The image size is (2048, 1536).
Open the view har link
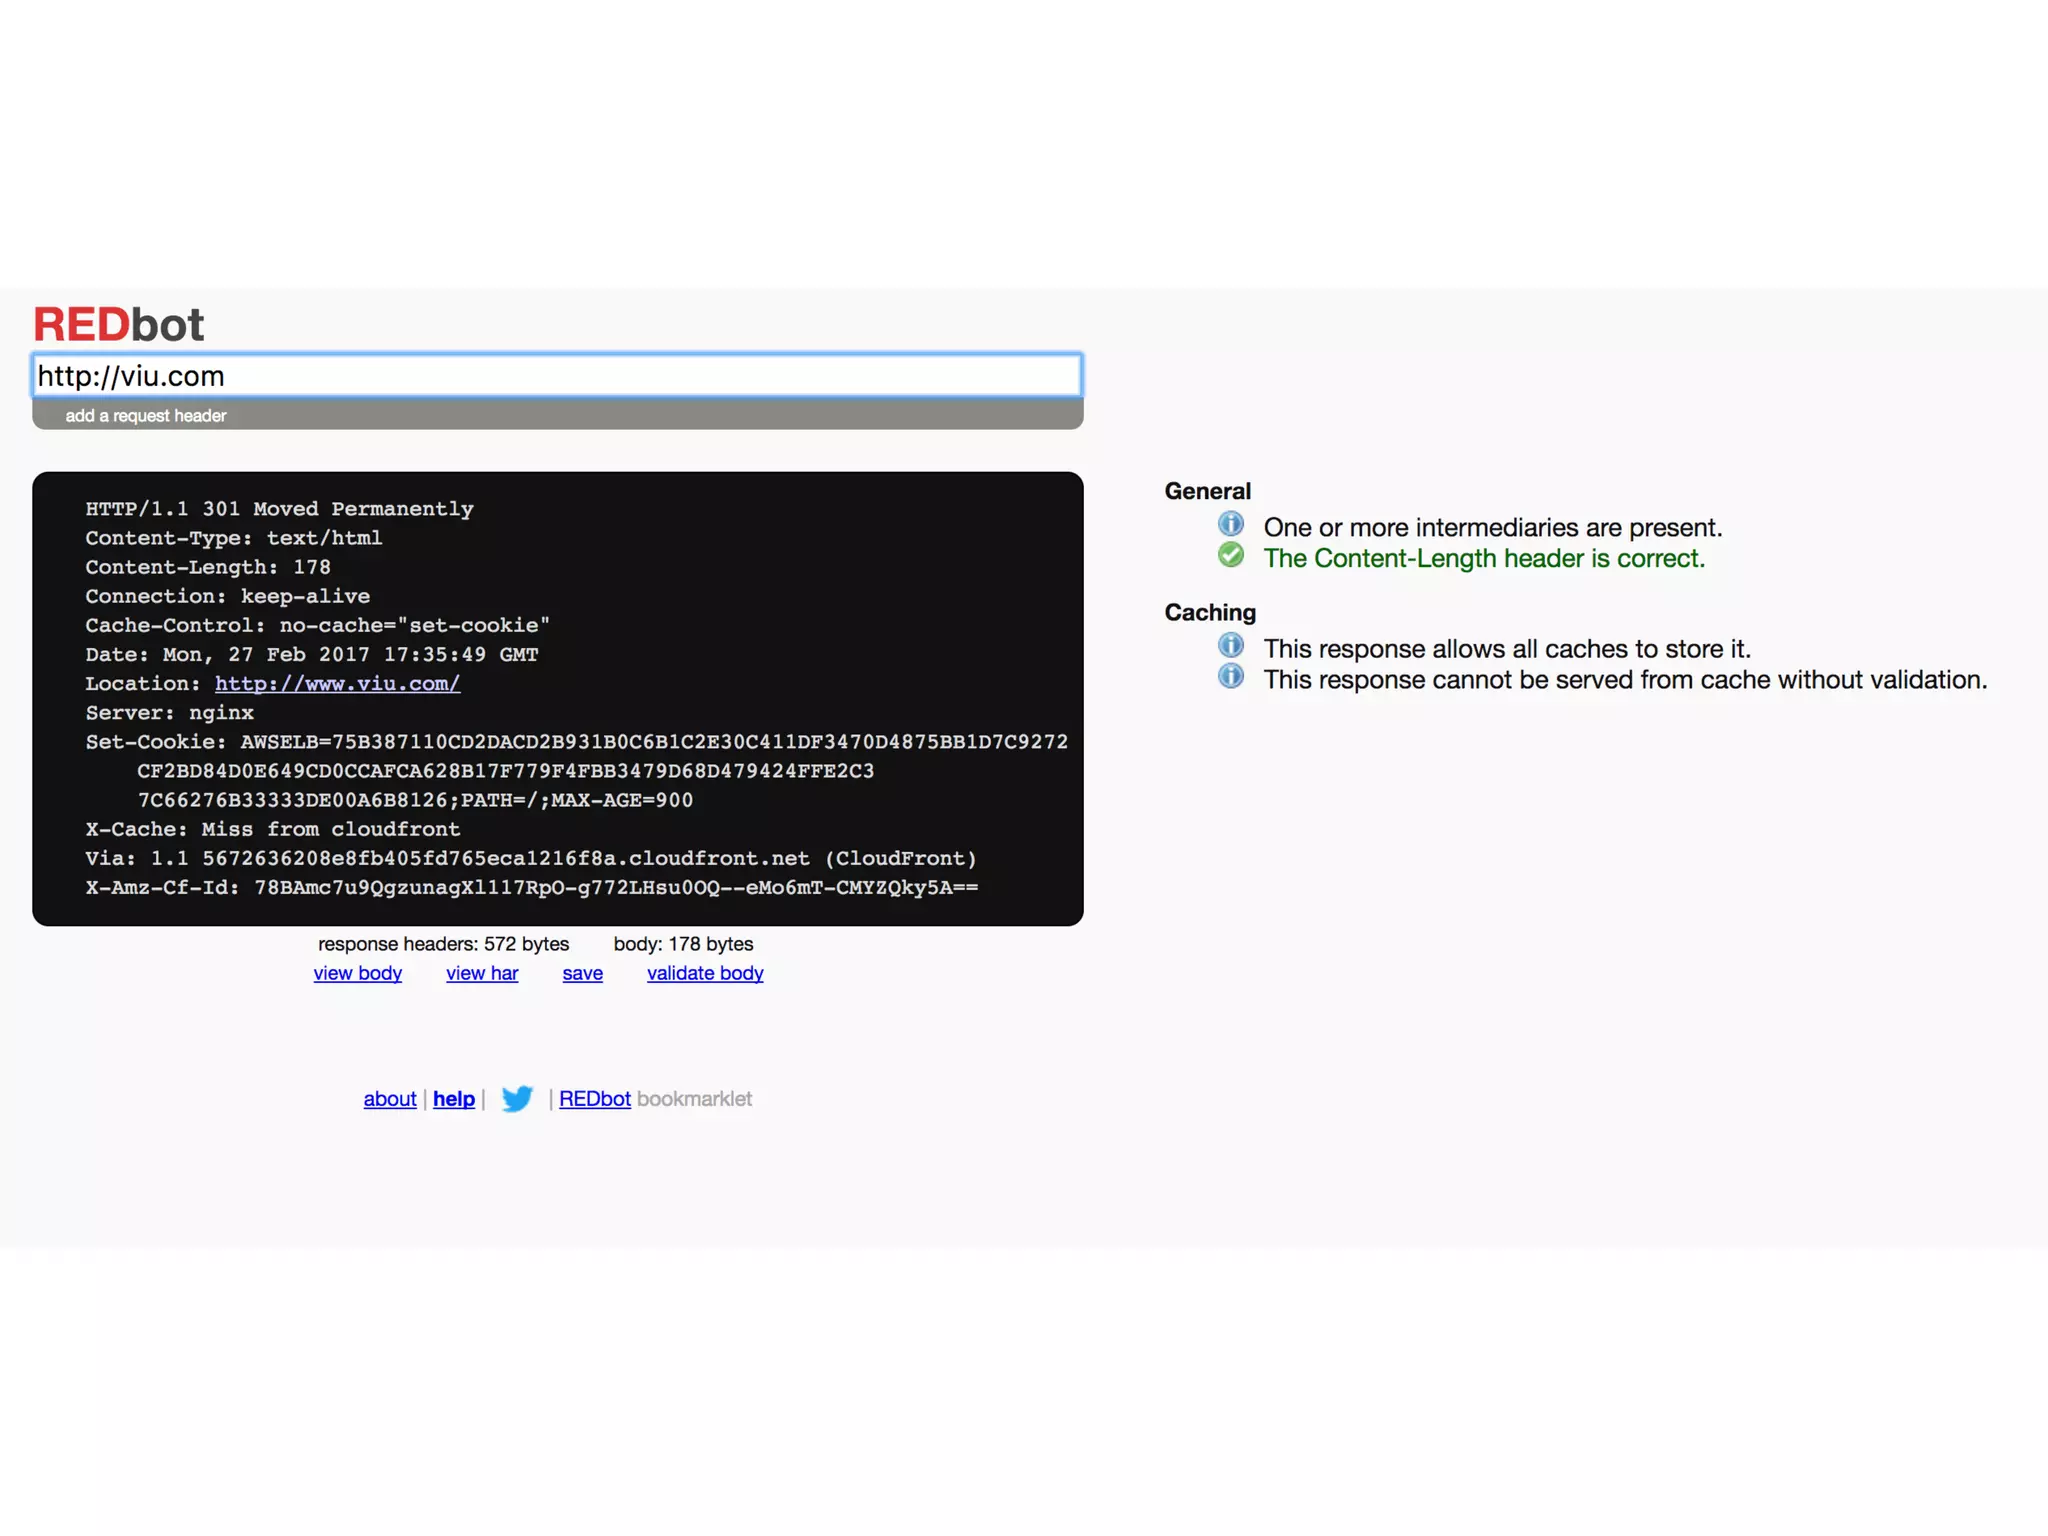481,973
